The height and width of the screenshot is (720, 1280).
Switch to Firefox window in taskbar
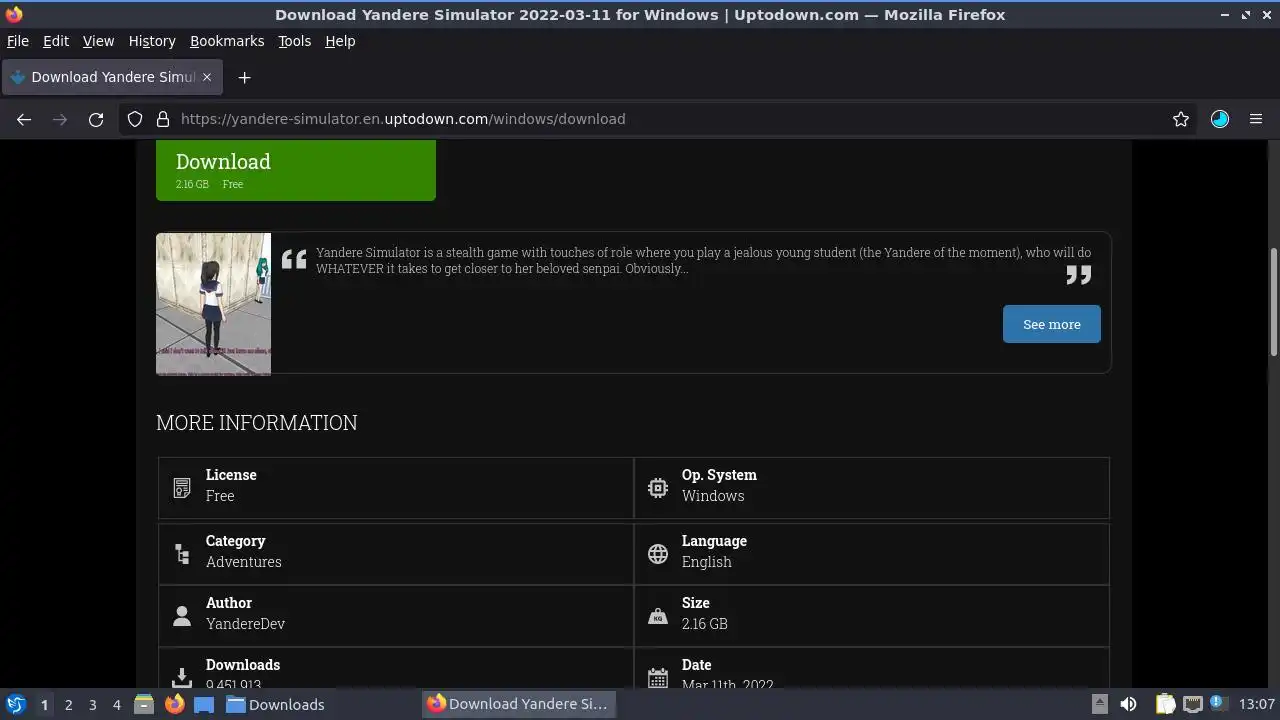519,704
